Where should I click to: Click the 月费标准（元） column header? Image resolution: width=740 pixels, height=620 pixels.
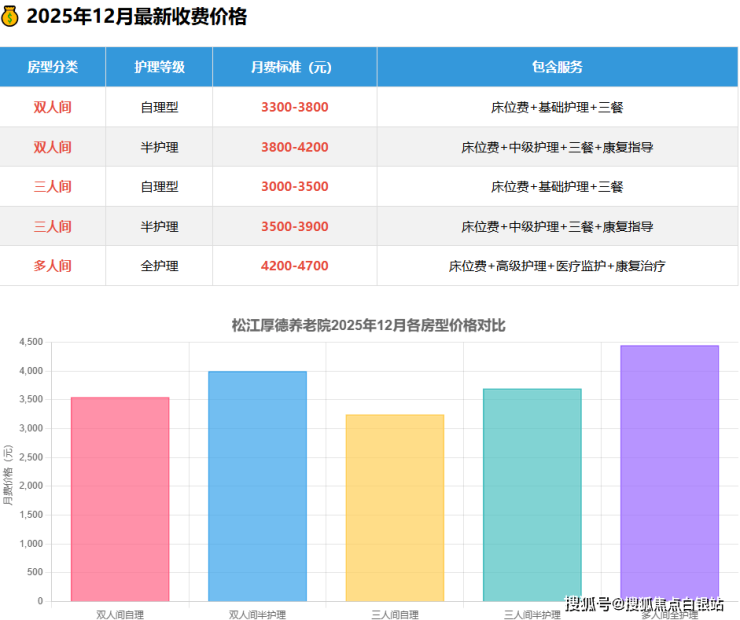[x=294, y=67]
